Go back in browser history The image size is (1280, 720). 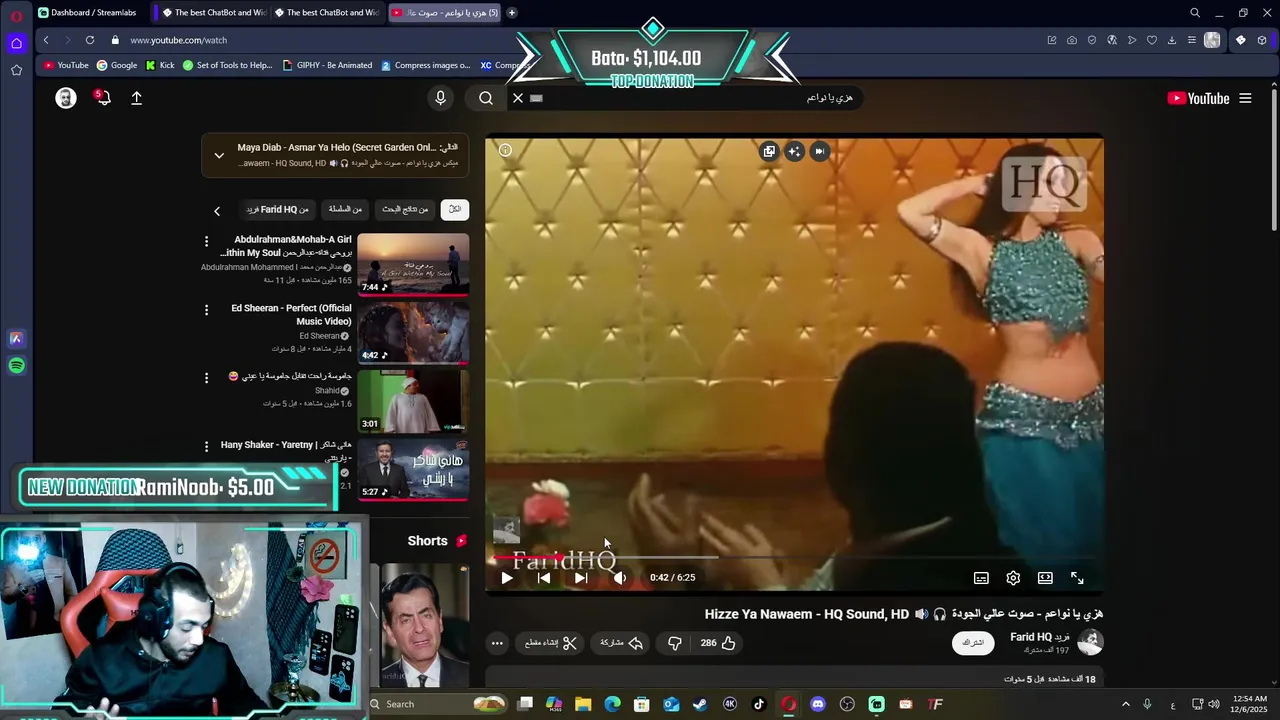46,40
